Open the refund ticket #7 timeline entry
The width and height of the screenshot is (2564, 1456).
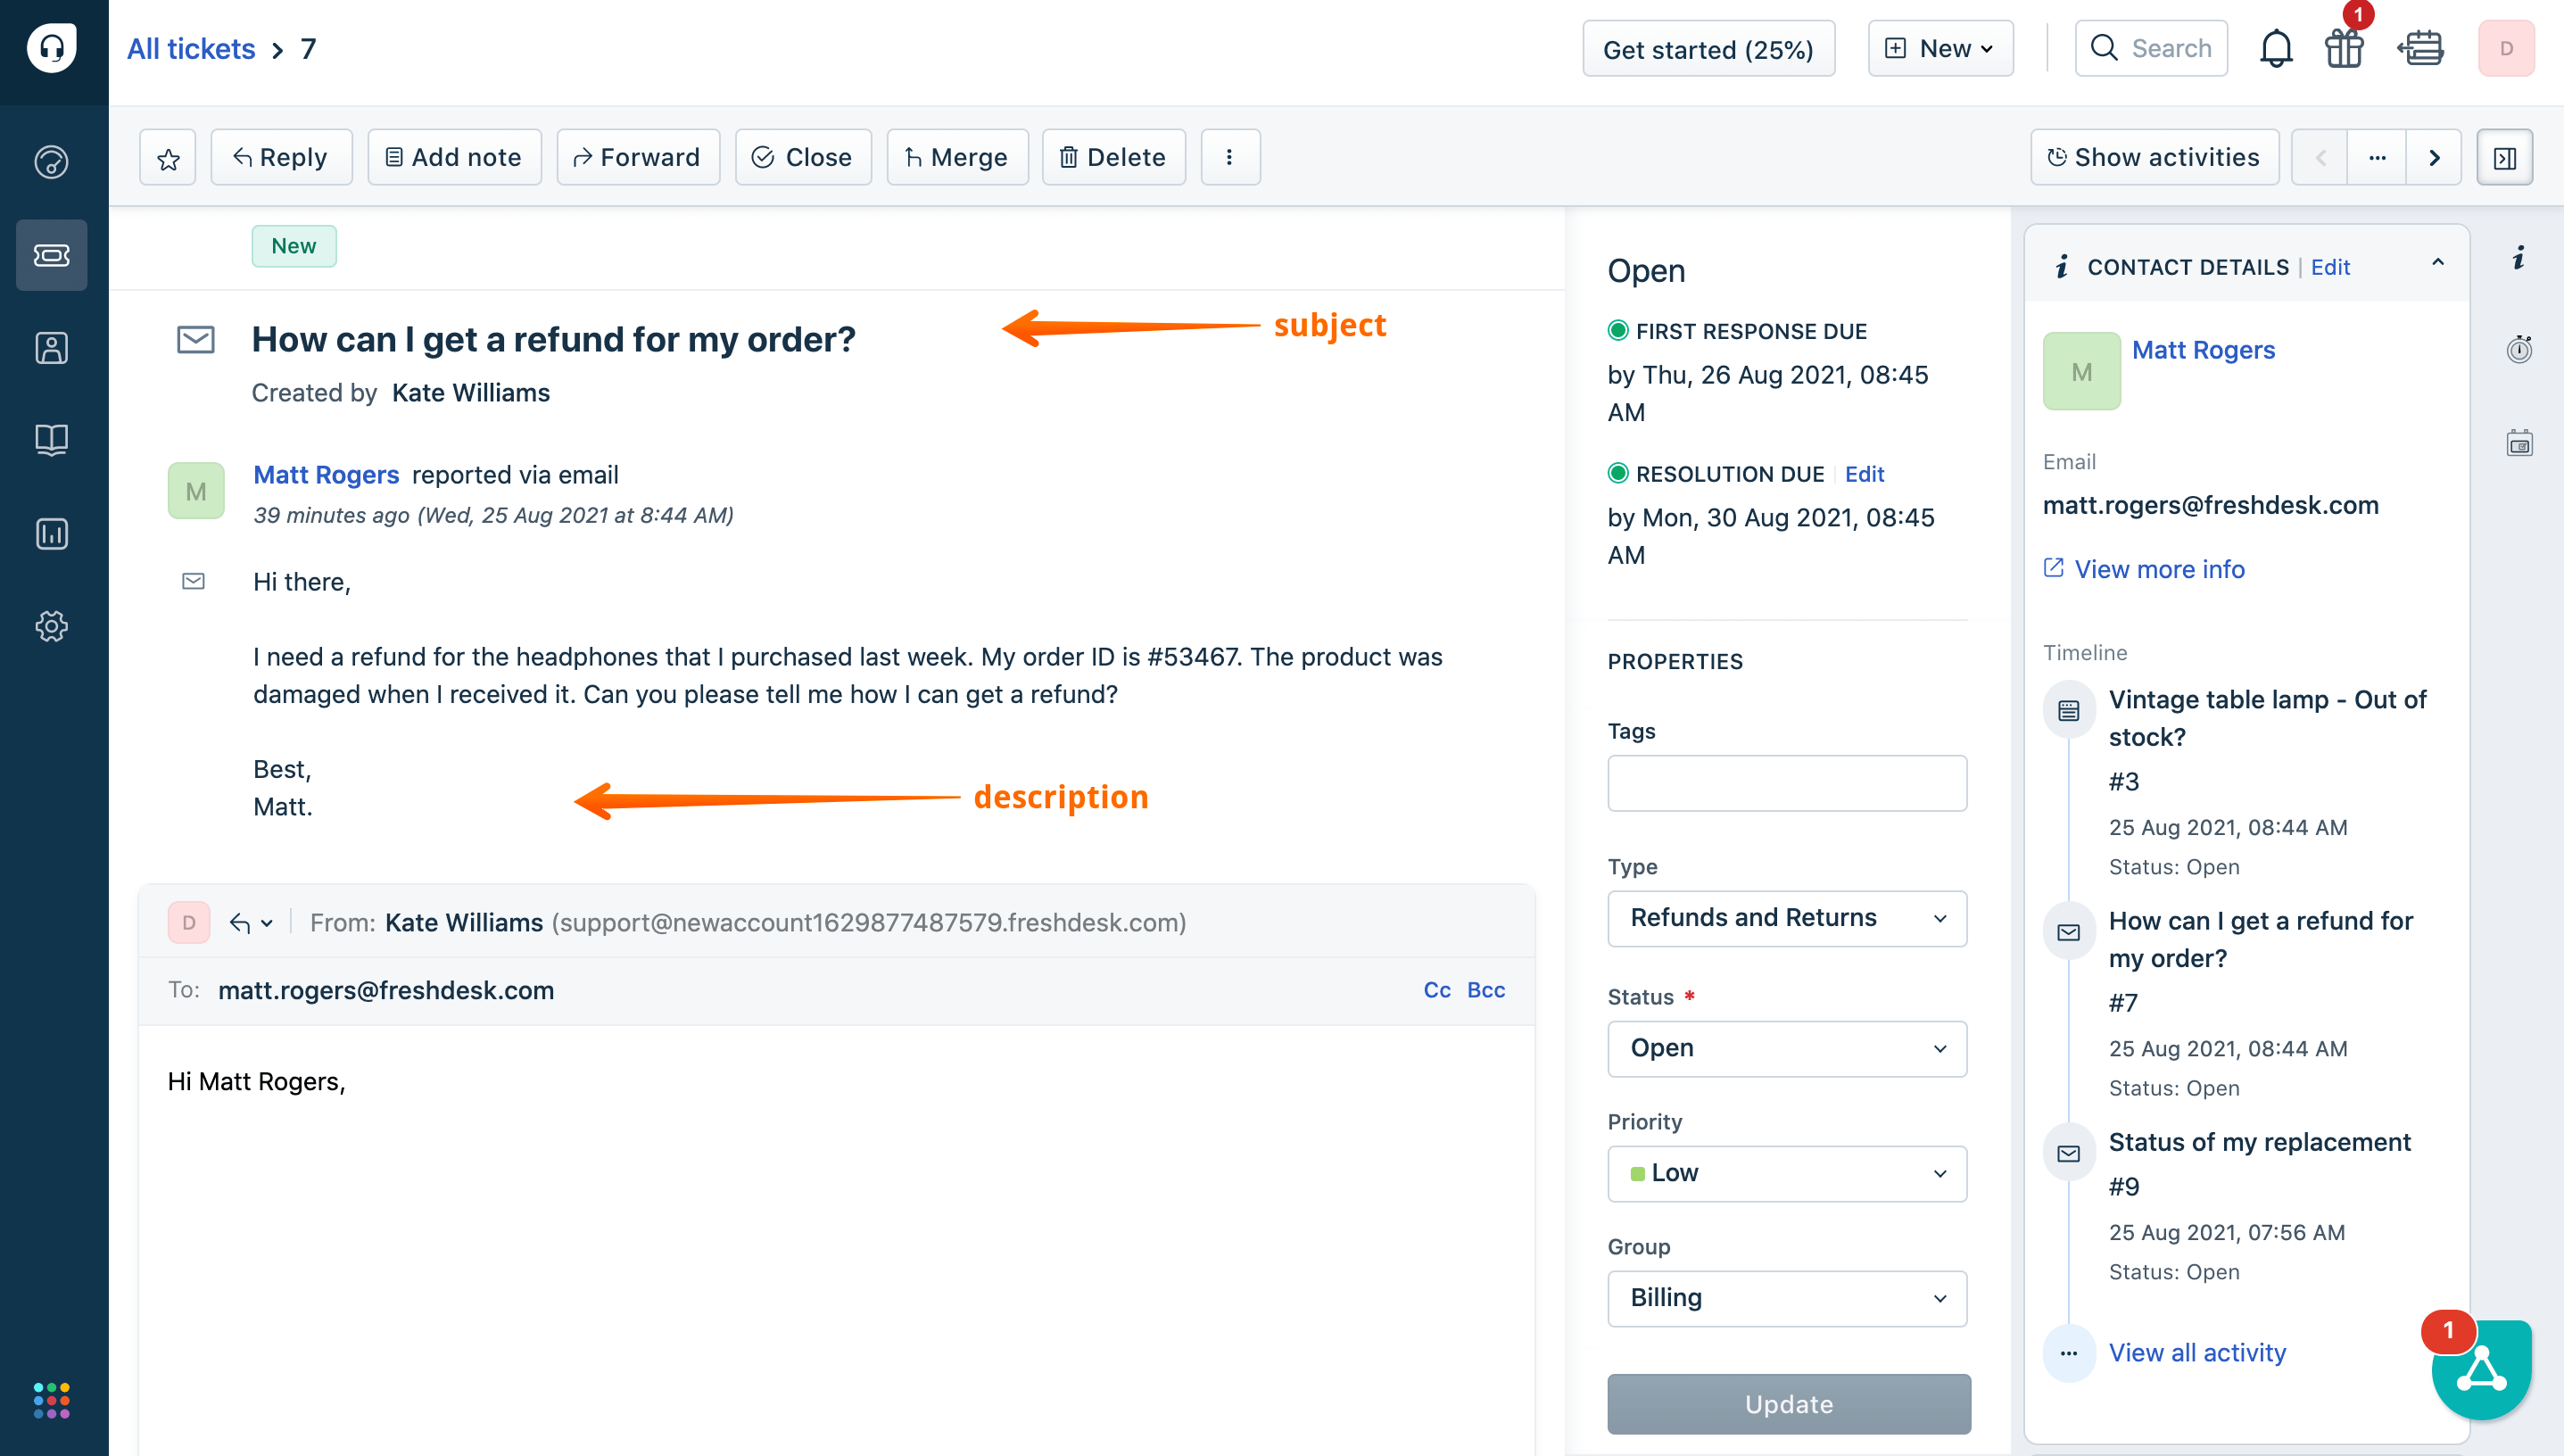click(2261, 939)
